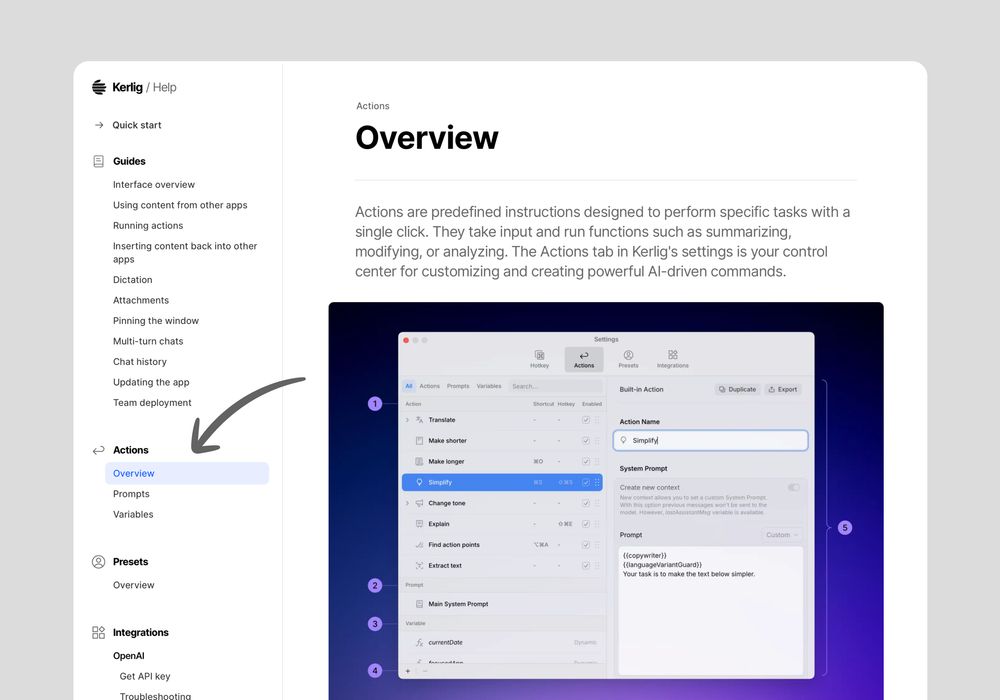Click the Action Name input field
Viewport: 1000px width, 700px height.
[710, 441]
